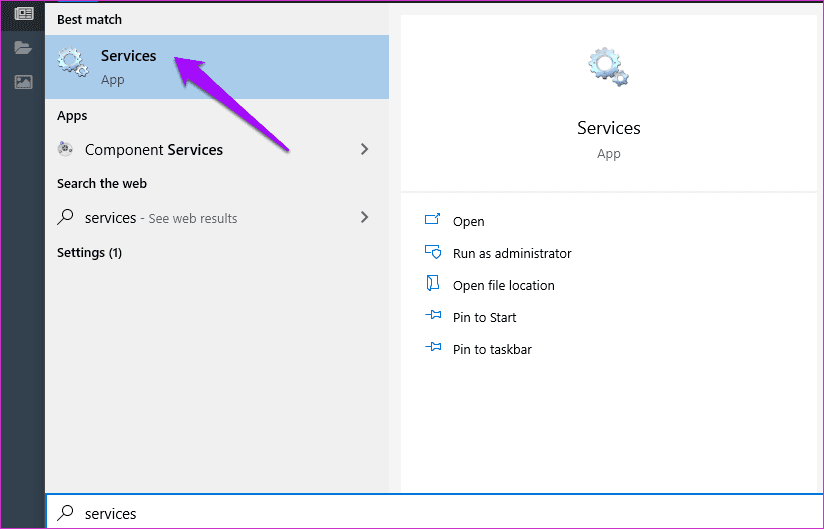This screenshot has height=529, width=824.
Task: Click the Services gear icon in best match
Action: pyautogui.click(x=73, y=63)
